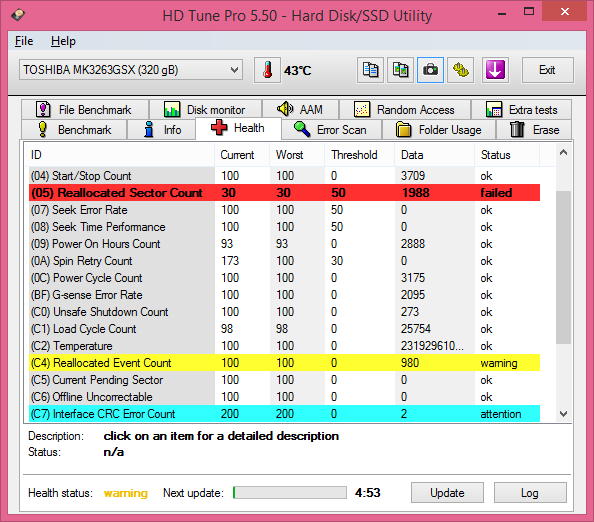The image size is (594, 522).
Task: Click the 'failed' status cell
Action: pos(496,193)
